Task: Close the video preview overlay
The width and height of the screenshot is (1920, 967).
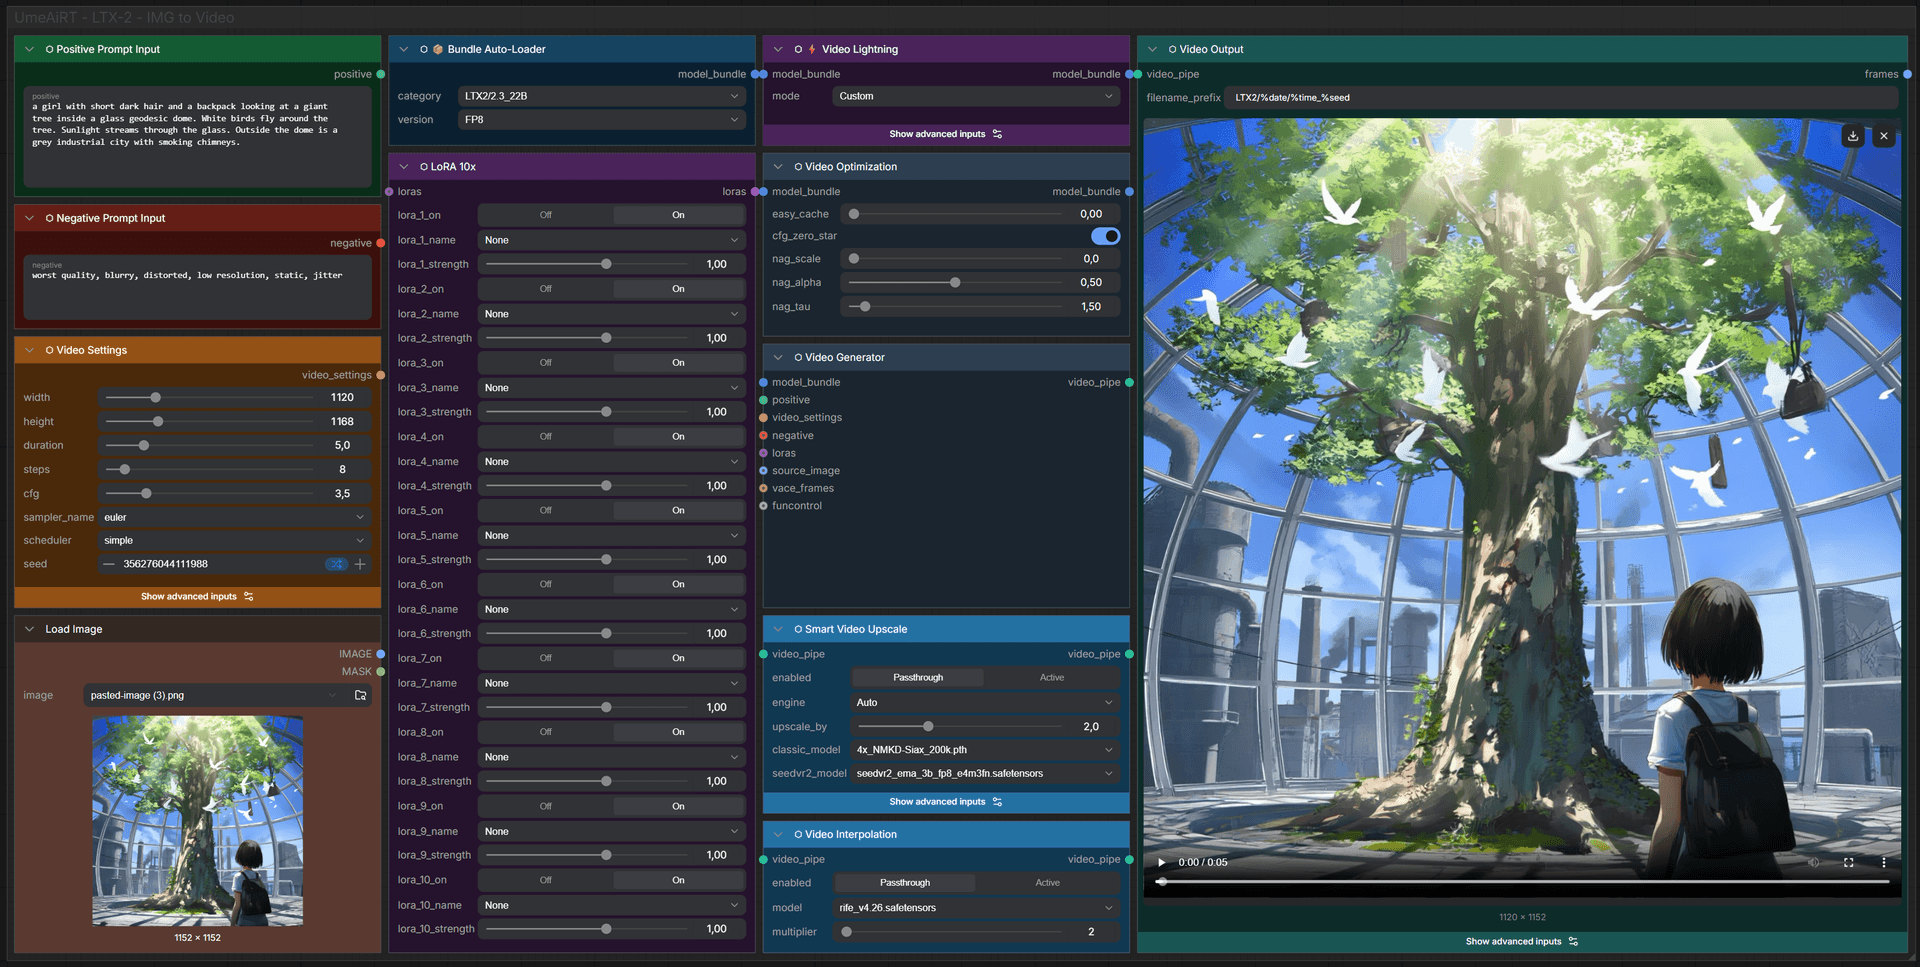Action: click(x=1884, y=136)
